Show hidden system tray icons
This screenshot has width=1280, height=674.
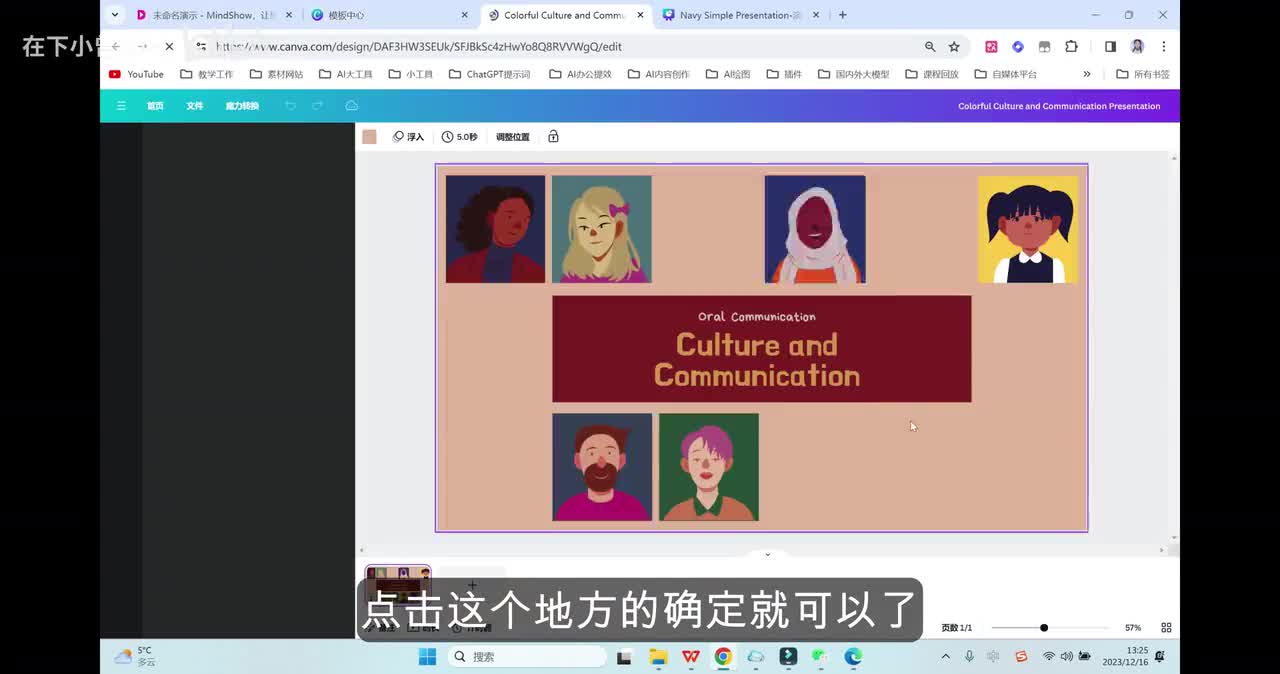(945, 657)
